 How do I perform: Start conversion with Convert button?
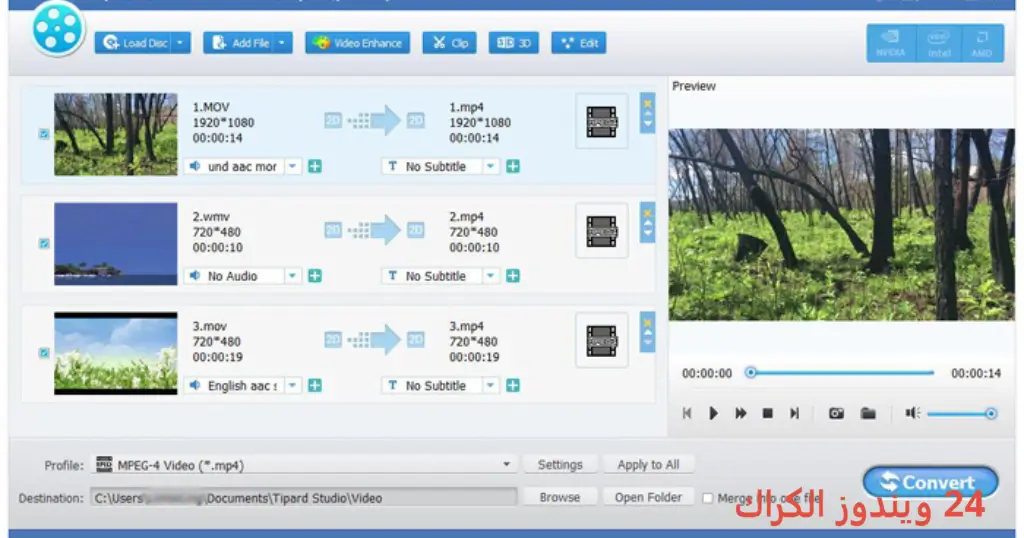930,483
